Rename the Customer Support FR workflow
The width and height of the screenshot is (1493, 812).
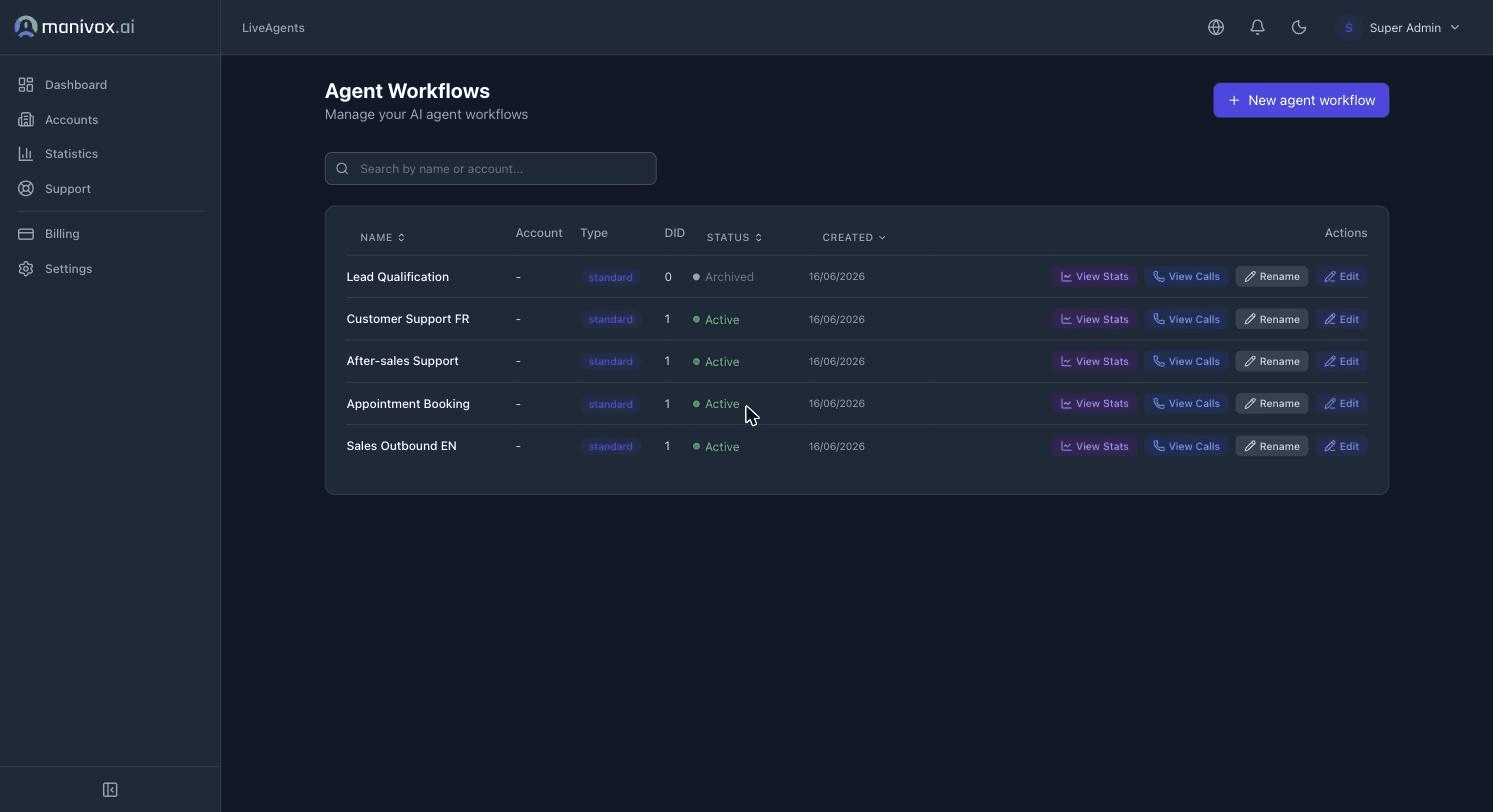click(1272, 320)
